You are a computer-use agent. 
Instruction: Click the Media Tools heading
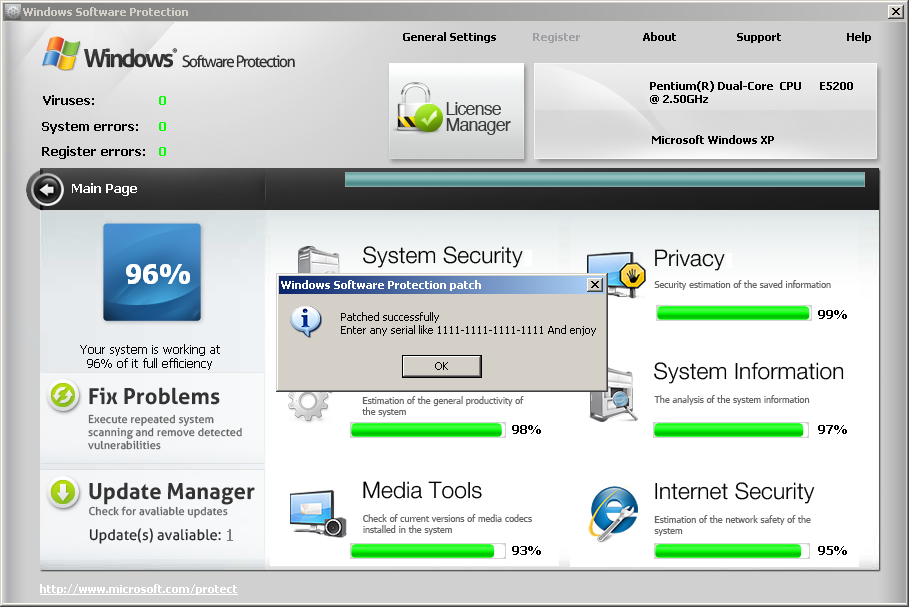(x=421, y=491)
